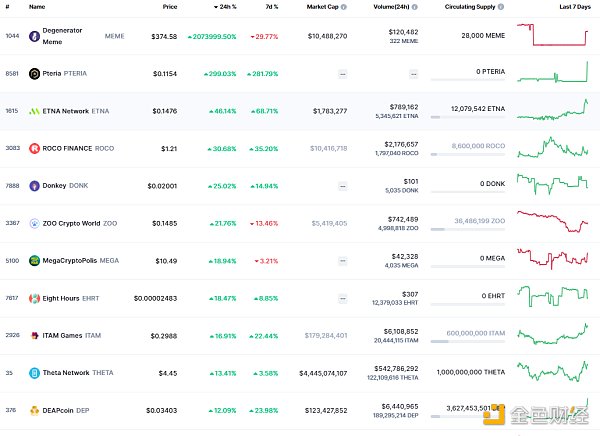Screen dimensions: 600x436
Task: Click the Theta Network 7-day sparkline chart
Action: point(553,371)
